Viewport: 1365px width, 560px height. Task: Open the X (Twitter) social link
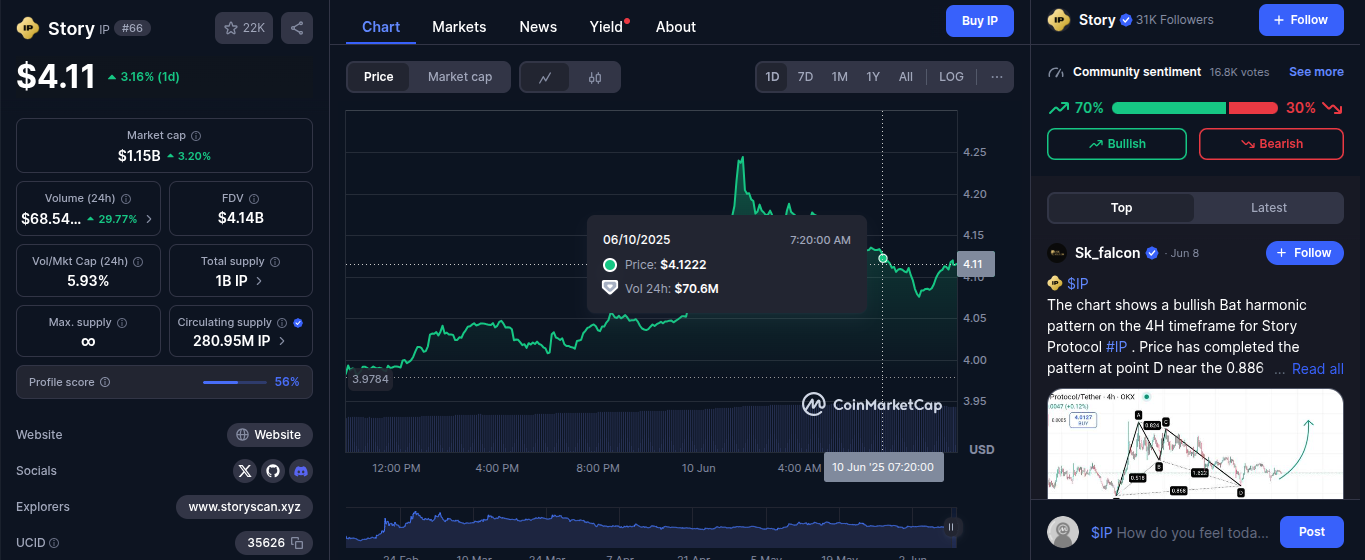click(x=245, y=470)
